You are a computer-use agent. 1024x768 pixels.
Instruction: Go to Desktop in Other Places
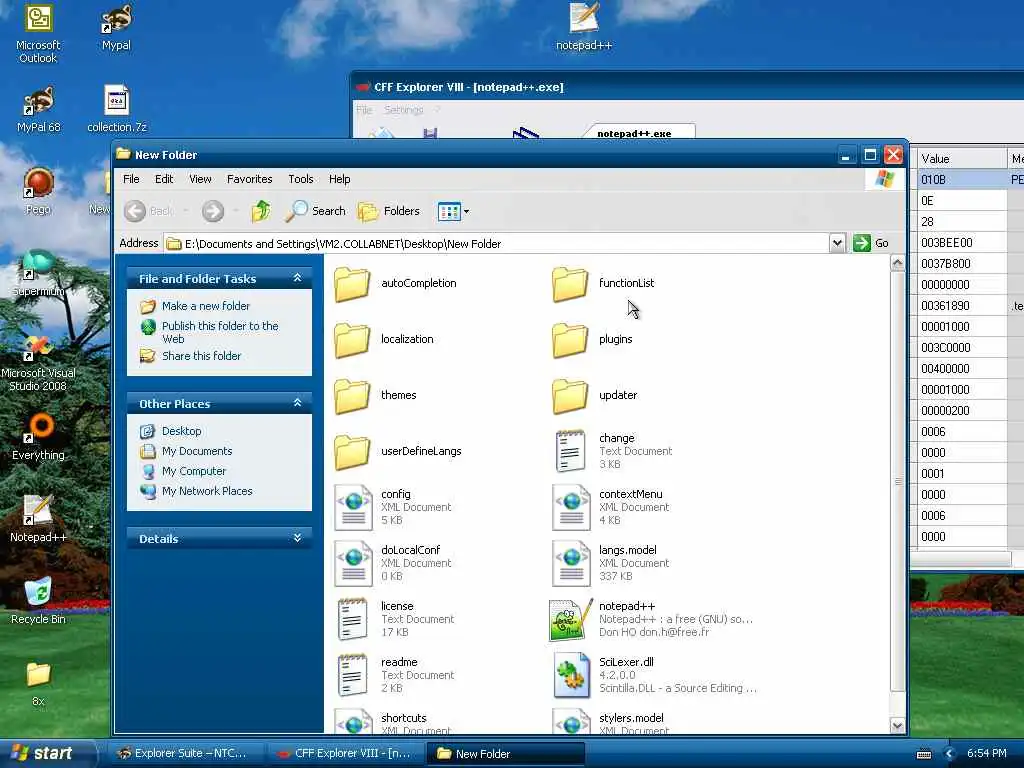[182, 431]
